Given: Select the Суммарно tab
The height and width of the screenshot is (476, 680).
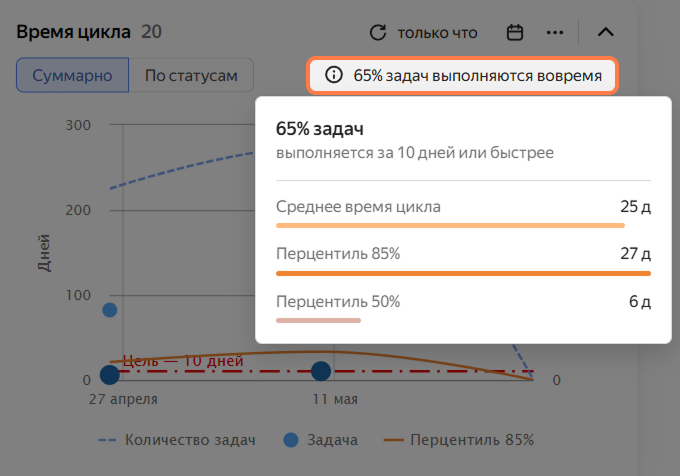Looking at the screenshot, I should tap(72, 75).
